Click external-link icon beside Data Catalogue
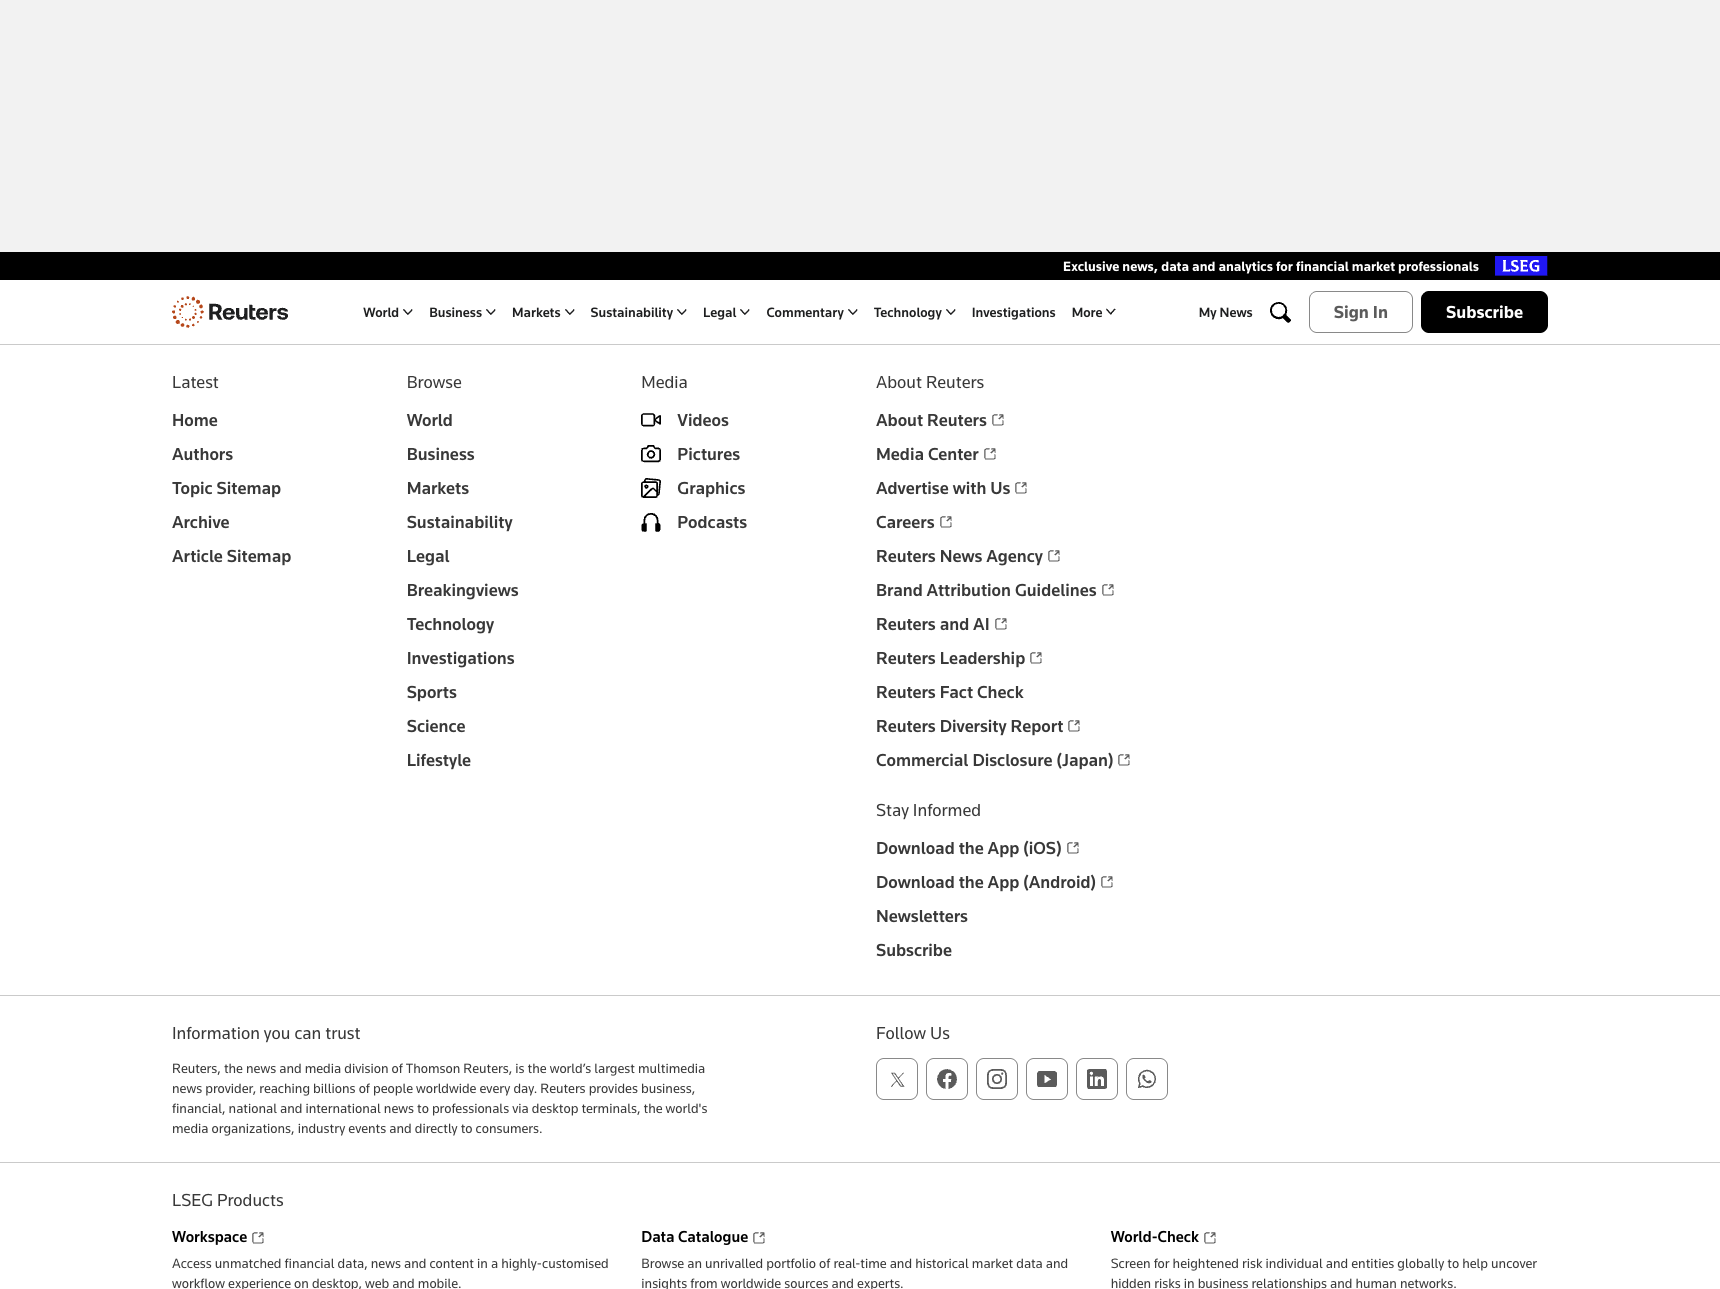The image size is (1720, 1289). pos(759,1238)
